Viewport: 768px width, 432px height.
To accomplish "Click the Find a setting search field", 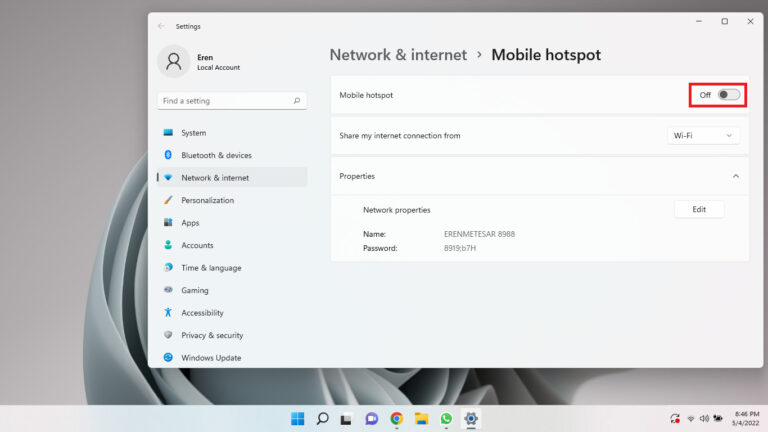I will 232,100.
